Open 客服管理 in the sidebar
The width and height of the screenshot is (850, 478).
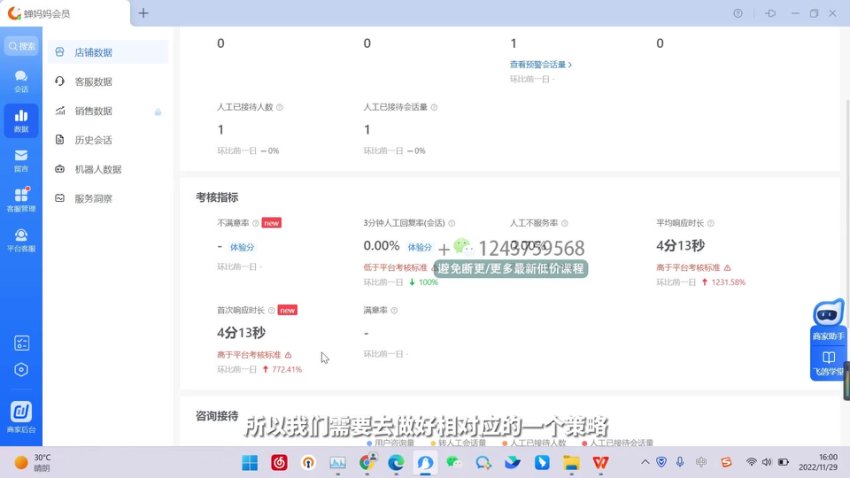[21, 199]
